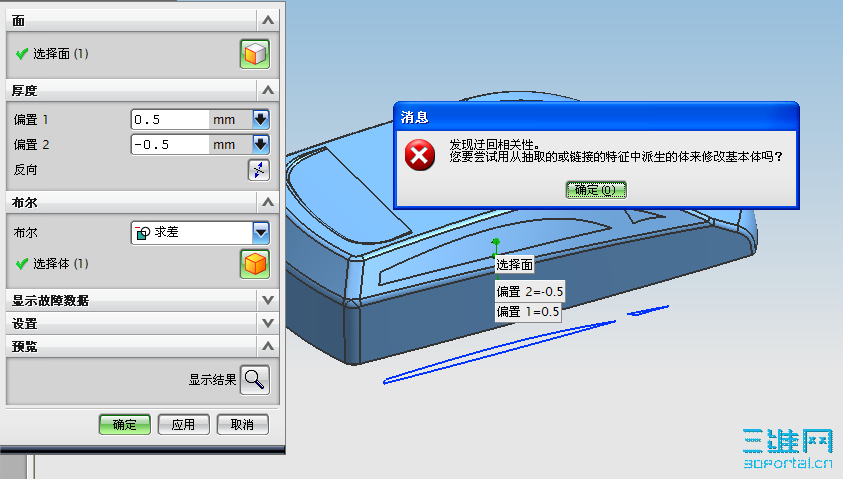Click the 消息 dialog title bar
843x479 pixels.
click(596, 117)
